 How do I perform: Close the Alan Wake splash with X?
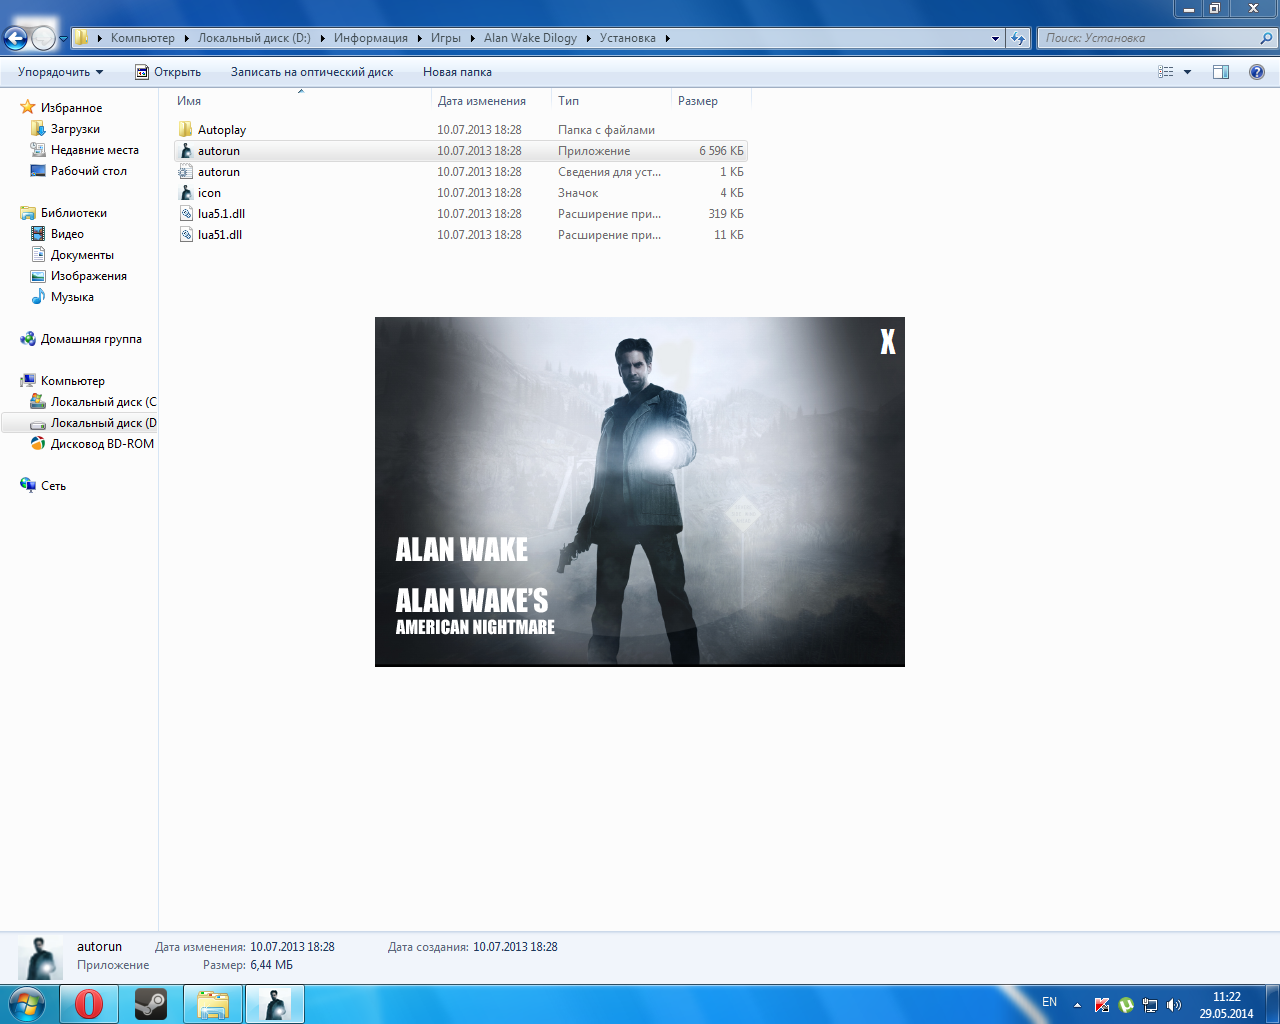pos(888,342)
